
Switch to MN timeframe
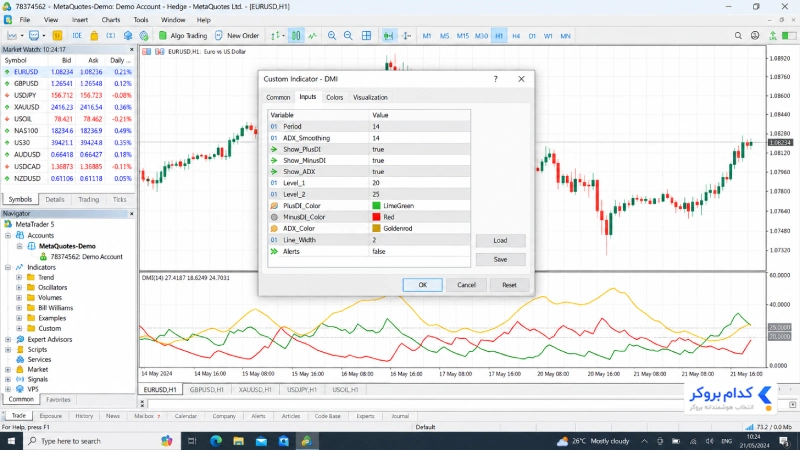(565, 36)
